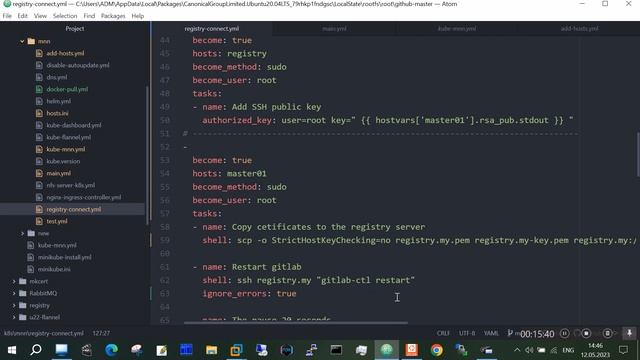This screenshot has height=360, width=640.
Task: Open the Windows Start menu
Action: (11, 350)
